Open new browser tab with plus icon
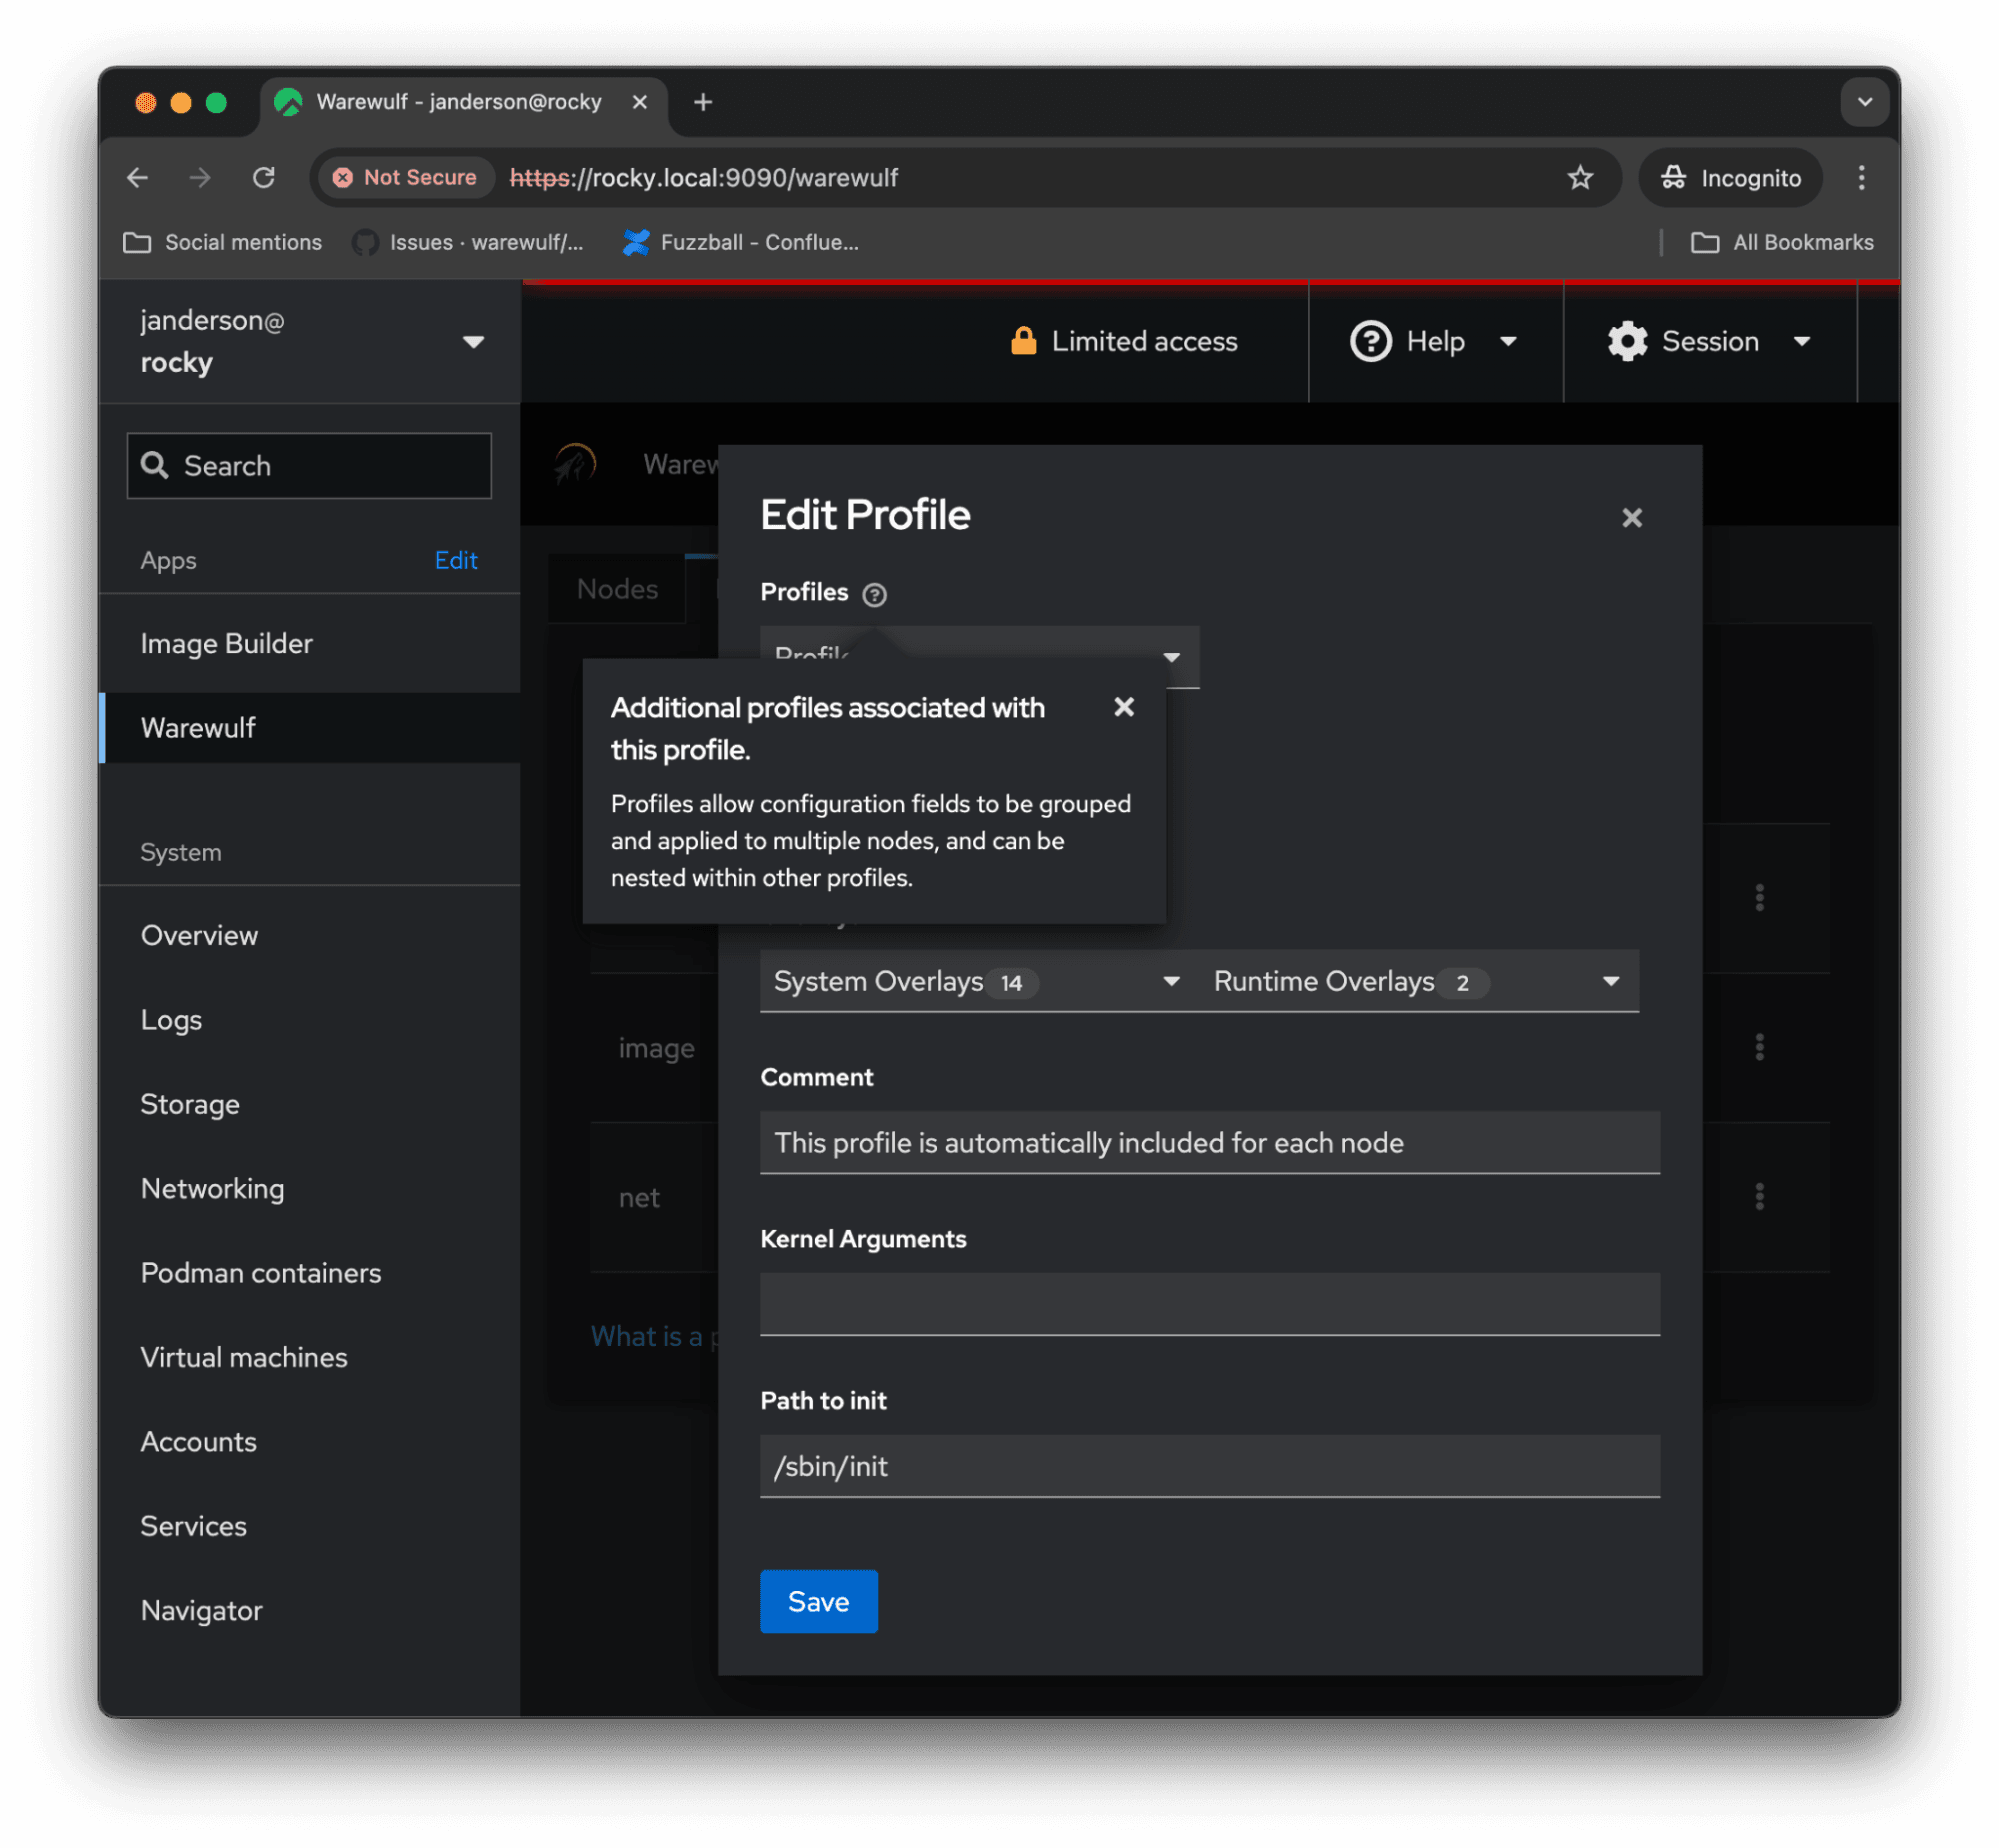 click(703, 102)
